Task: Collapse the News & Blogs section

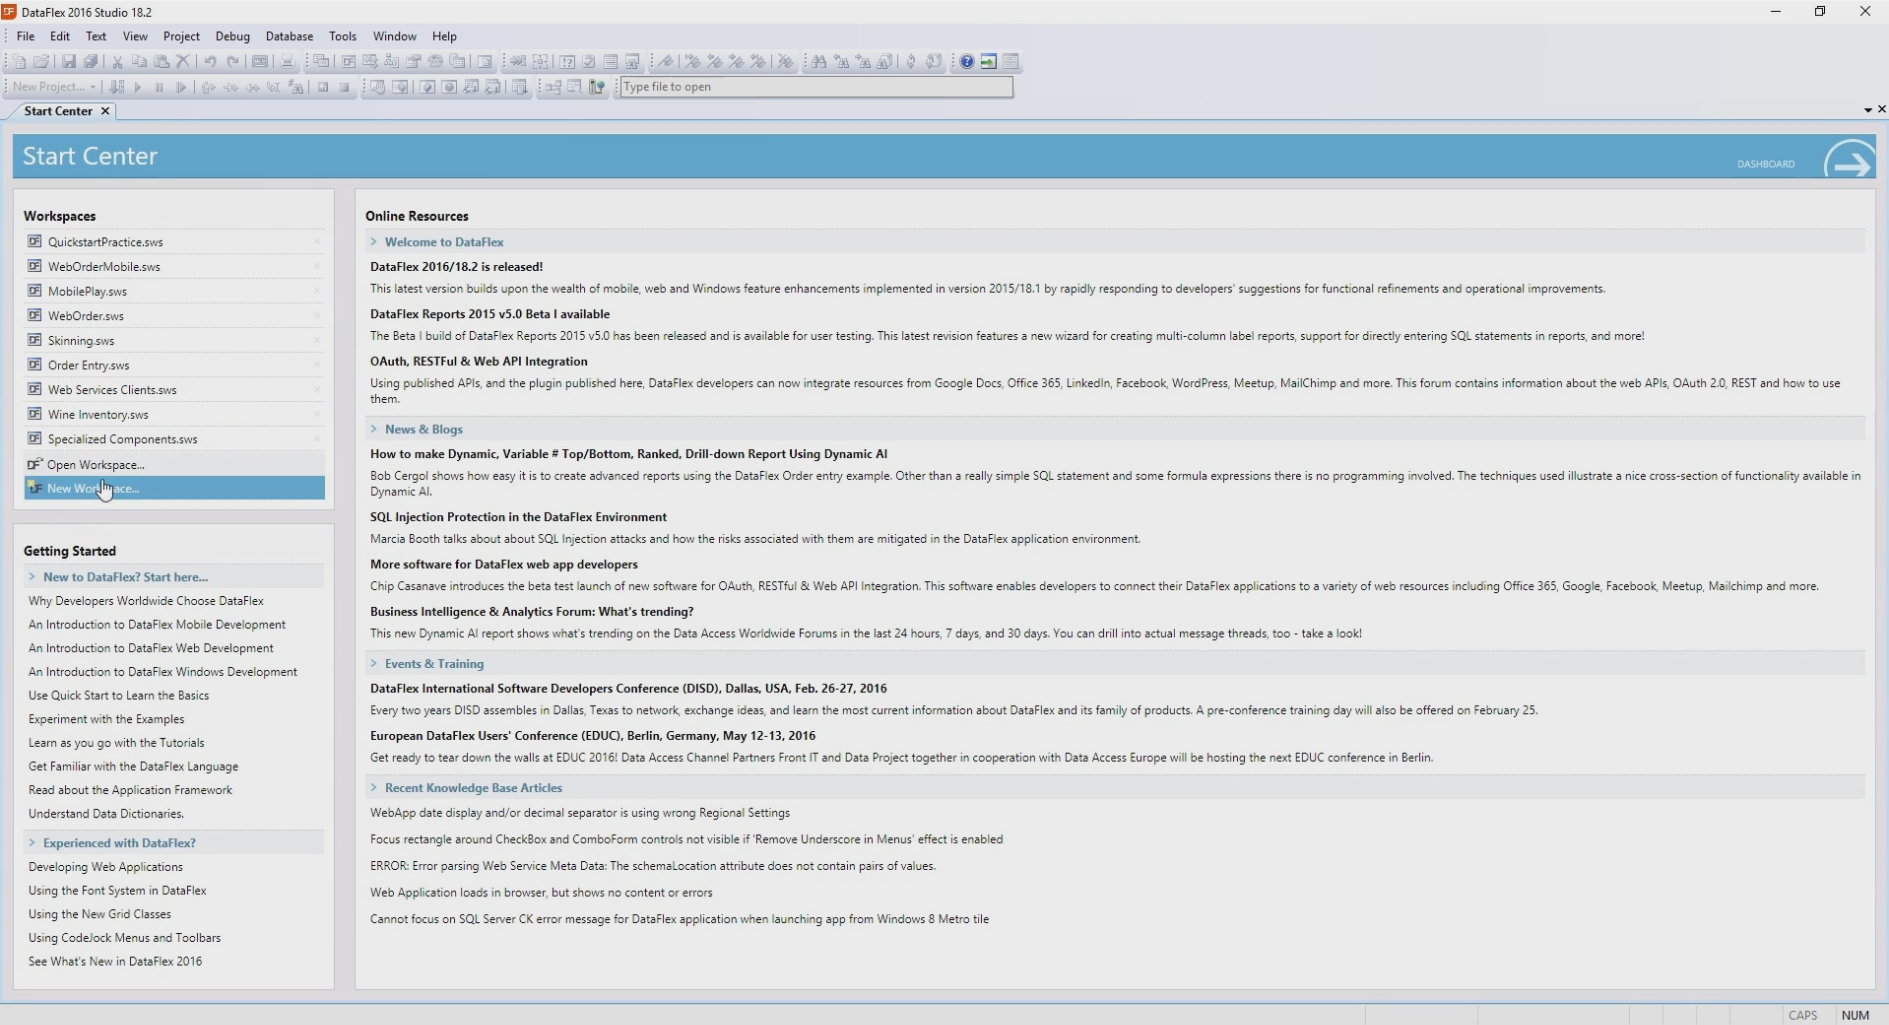Action: [374, 429]
